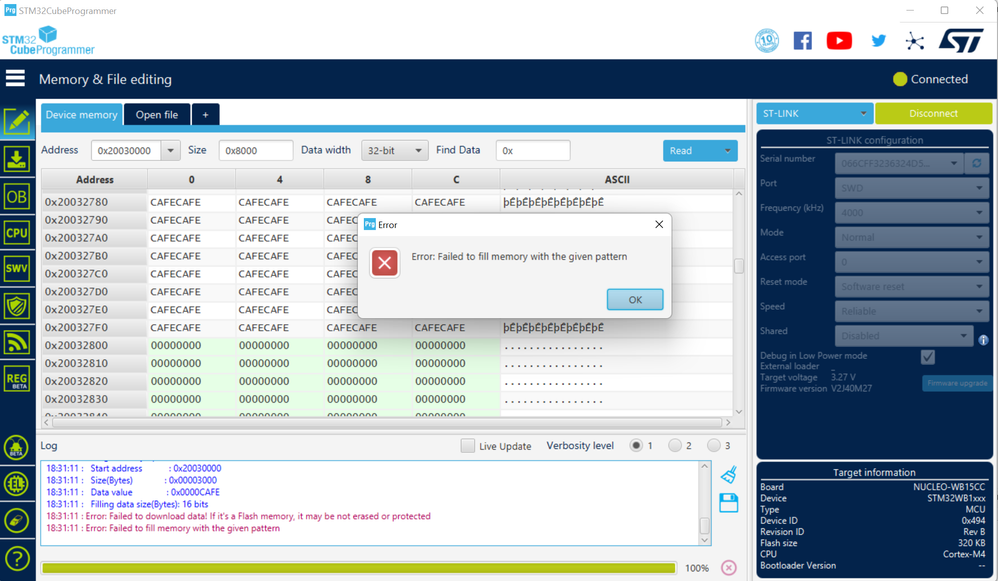This screenshot has width=998, height=581.
Task: Expand the Read button dropdown arrow
Action: click(x=727, y=151)
